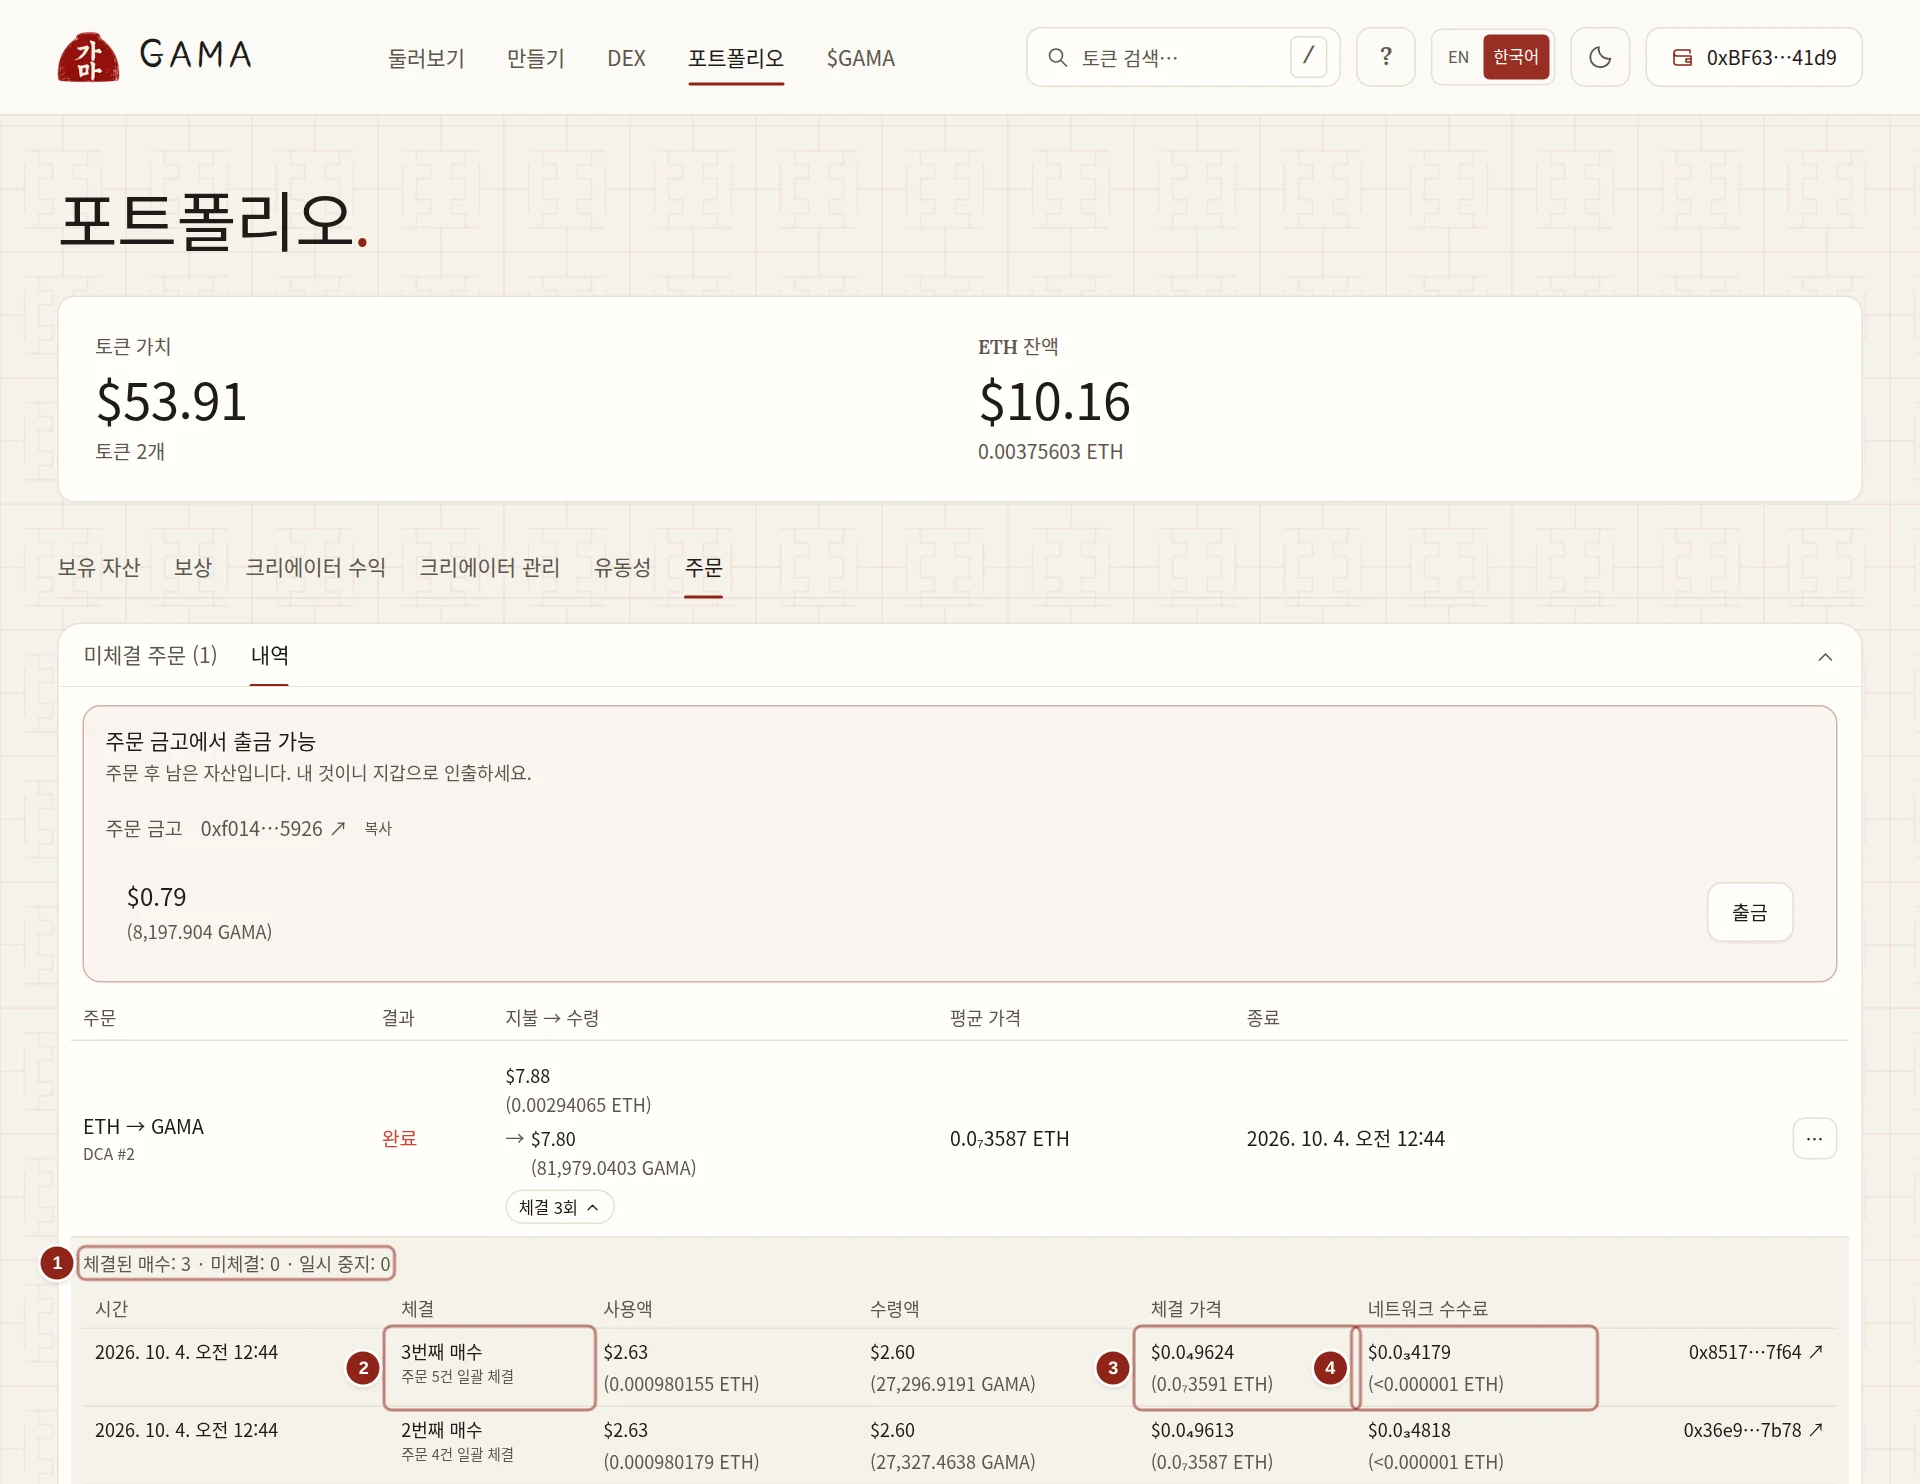Click the ETH → GAMA order name
1920x1484 pixels.
pos(143,1126)
